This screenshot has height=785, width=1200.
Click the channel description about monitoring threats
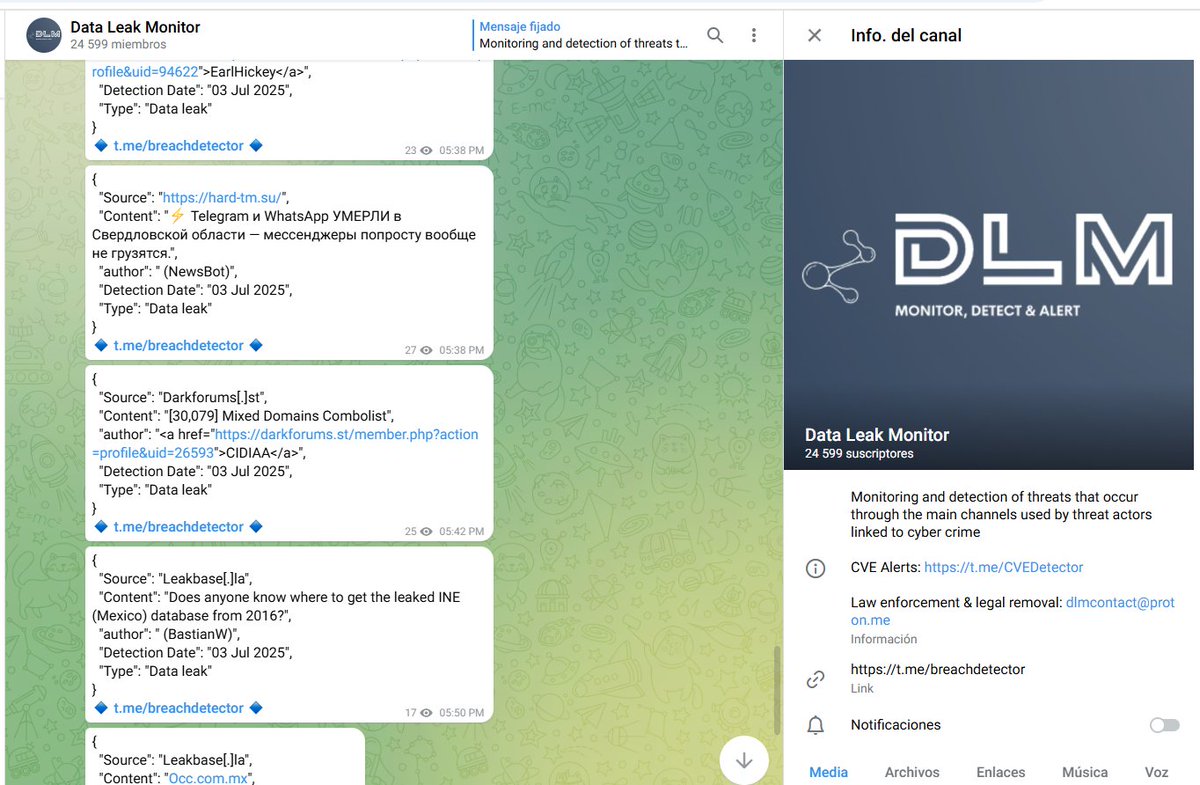1001,514
